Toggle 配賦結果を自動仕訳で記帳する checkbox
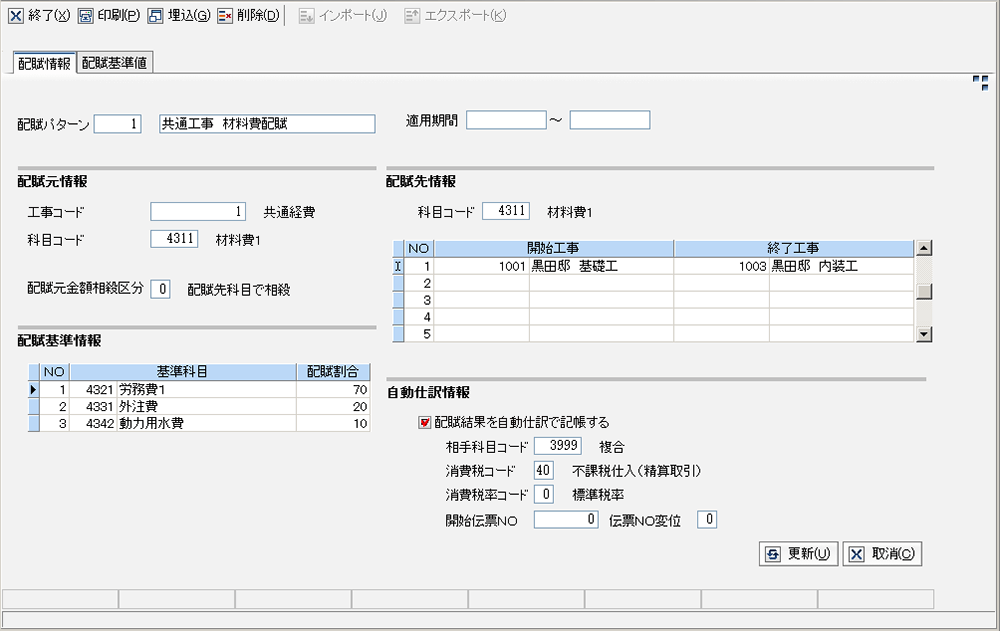 (425, 422)
